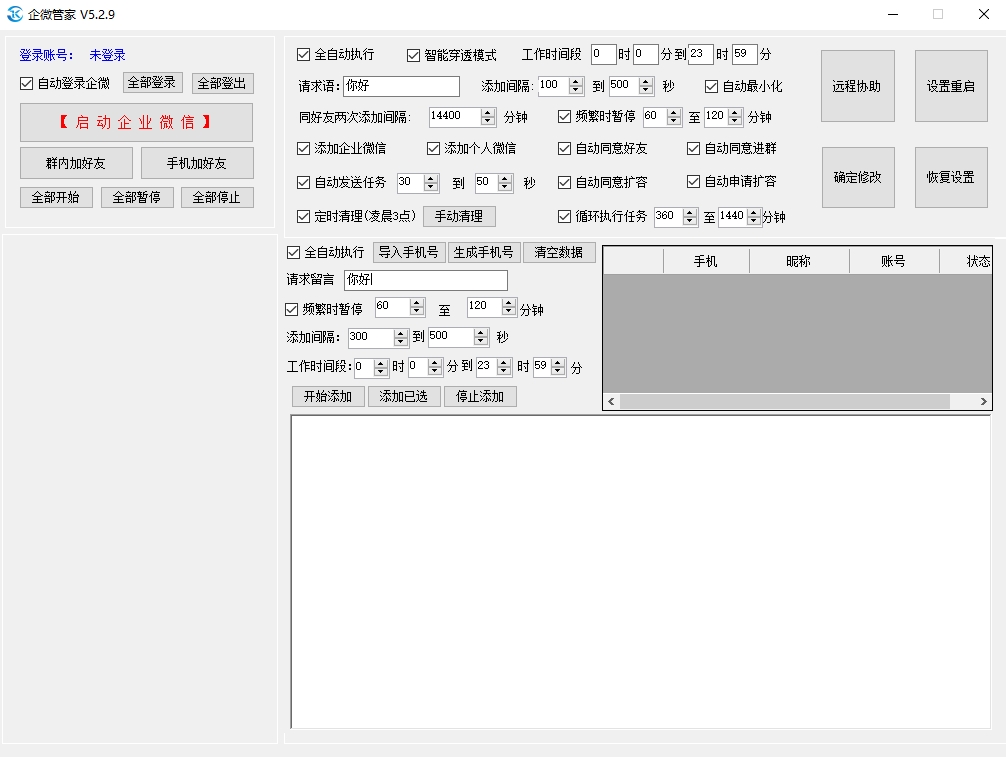Adjust 循环执行任务 1440 spinner
This screenshot has height=757, width=1006.
[740, 216]
